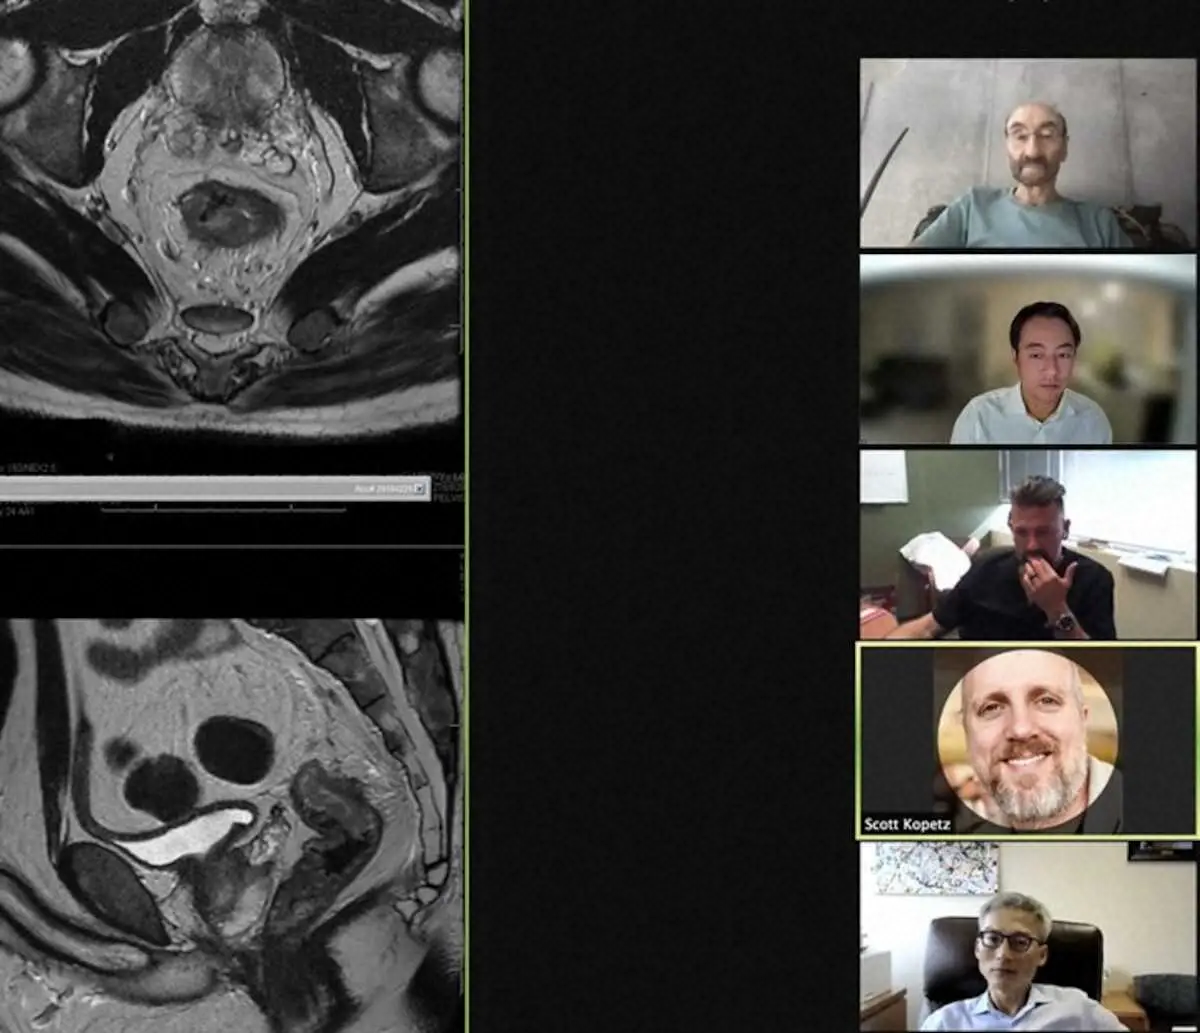Click the white marker in bottom tile corner
Image resolution: width=1200 pixels, height=1033 pixels.
click(1184, 1028)
